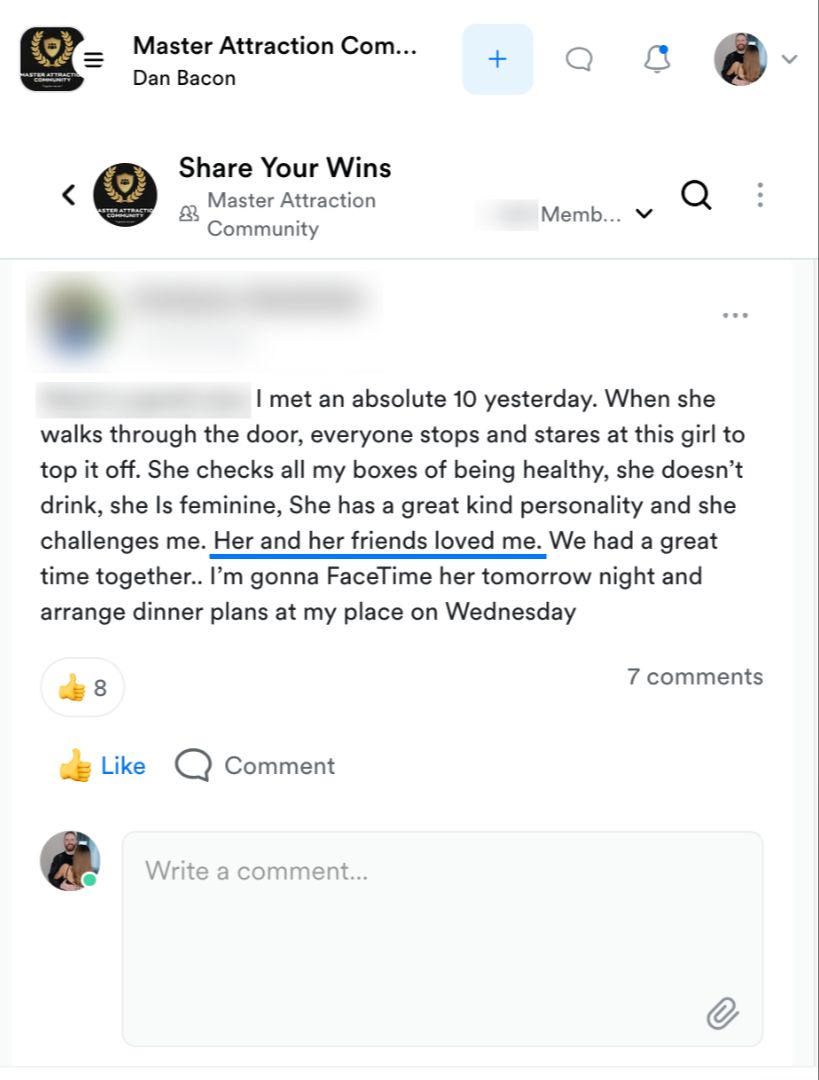819x1080 pixels.
Task: Expand the Members dropdown chevron
Action: point(645,214)
